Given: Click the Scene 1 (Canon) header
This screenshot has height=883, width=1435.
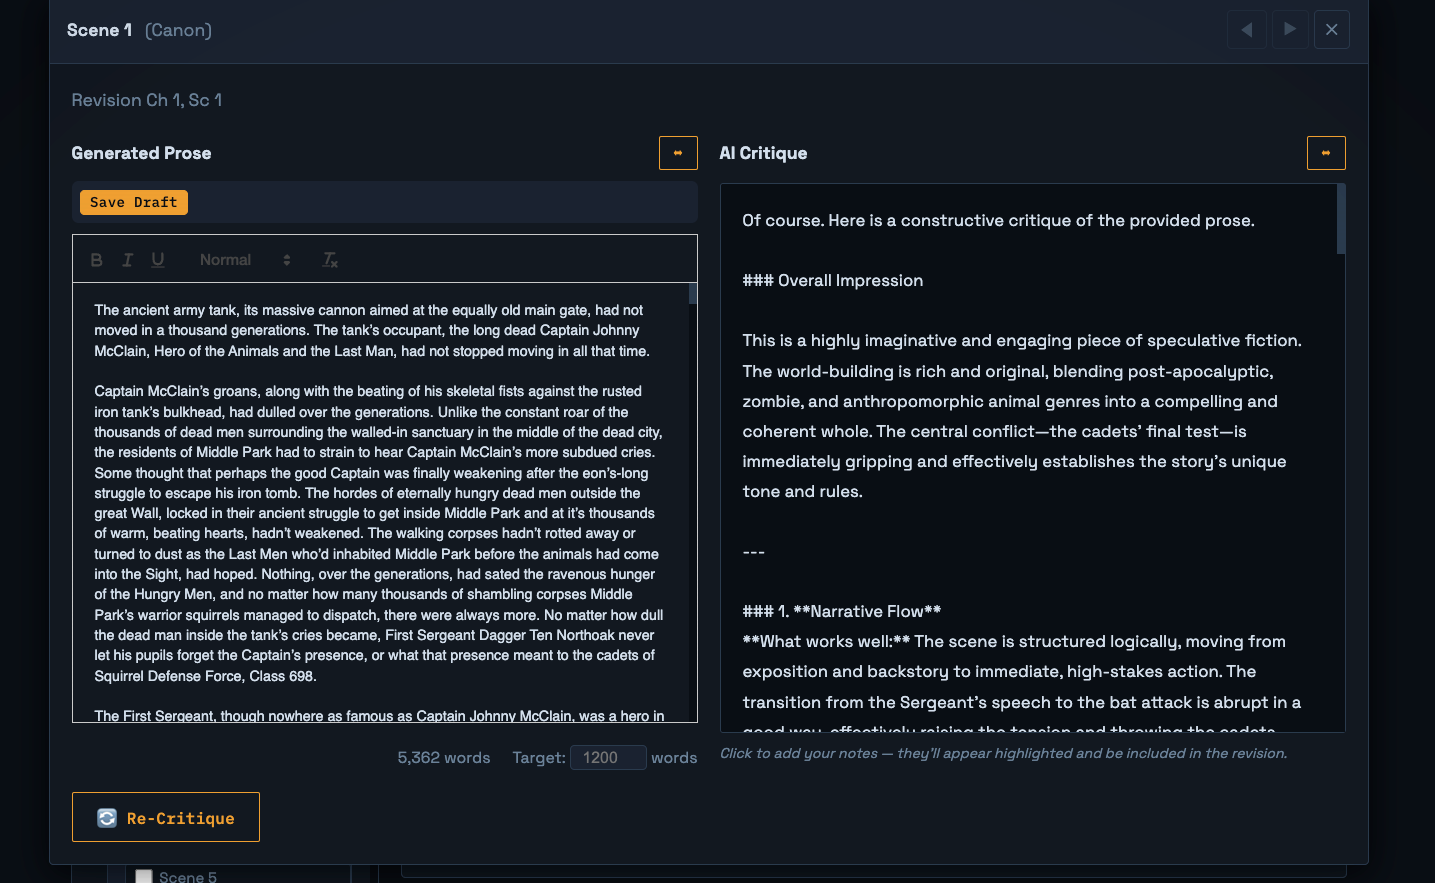Looking at the screenshot, I should click(x=140, y=29).
